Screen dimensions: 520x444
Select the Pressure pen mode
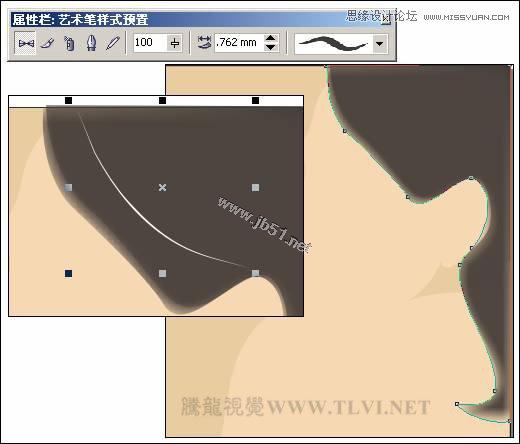(x=112, y=43)
